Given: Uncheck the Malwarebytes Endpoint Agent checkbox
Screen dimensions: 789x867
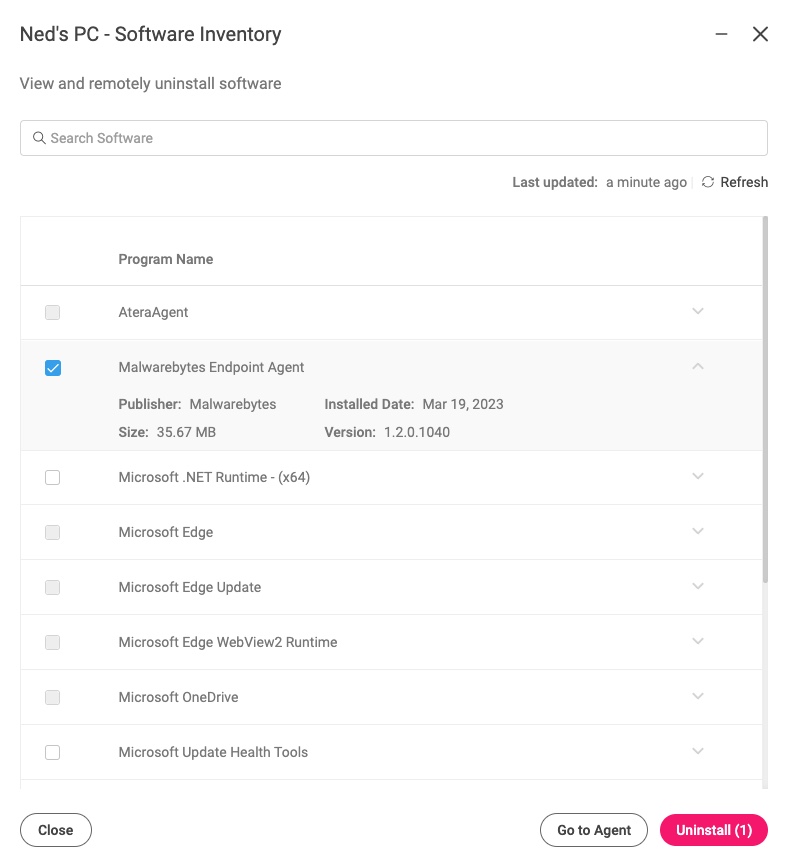Looking at the screenshot, I should pos(53,368).
